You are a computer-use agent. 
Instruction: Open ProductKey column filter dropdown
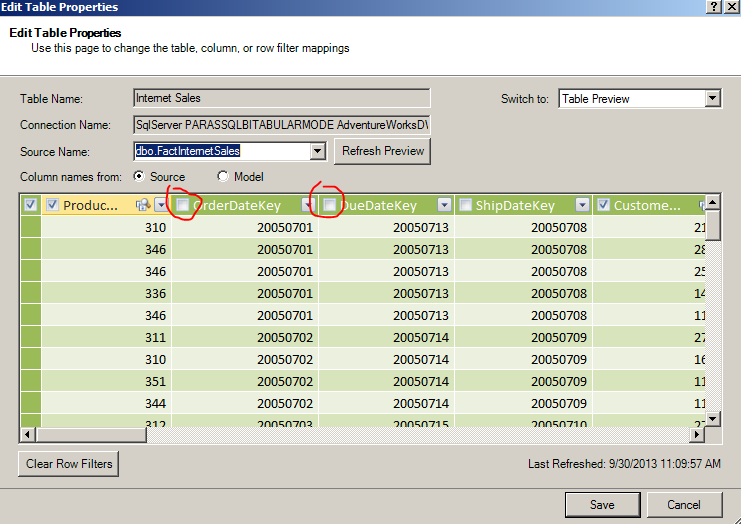[162, 205]
